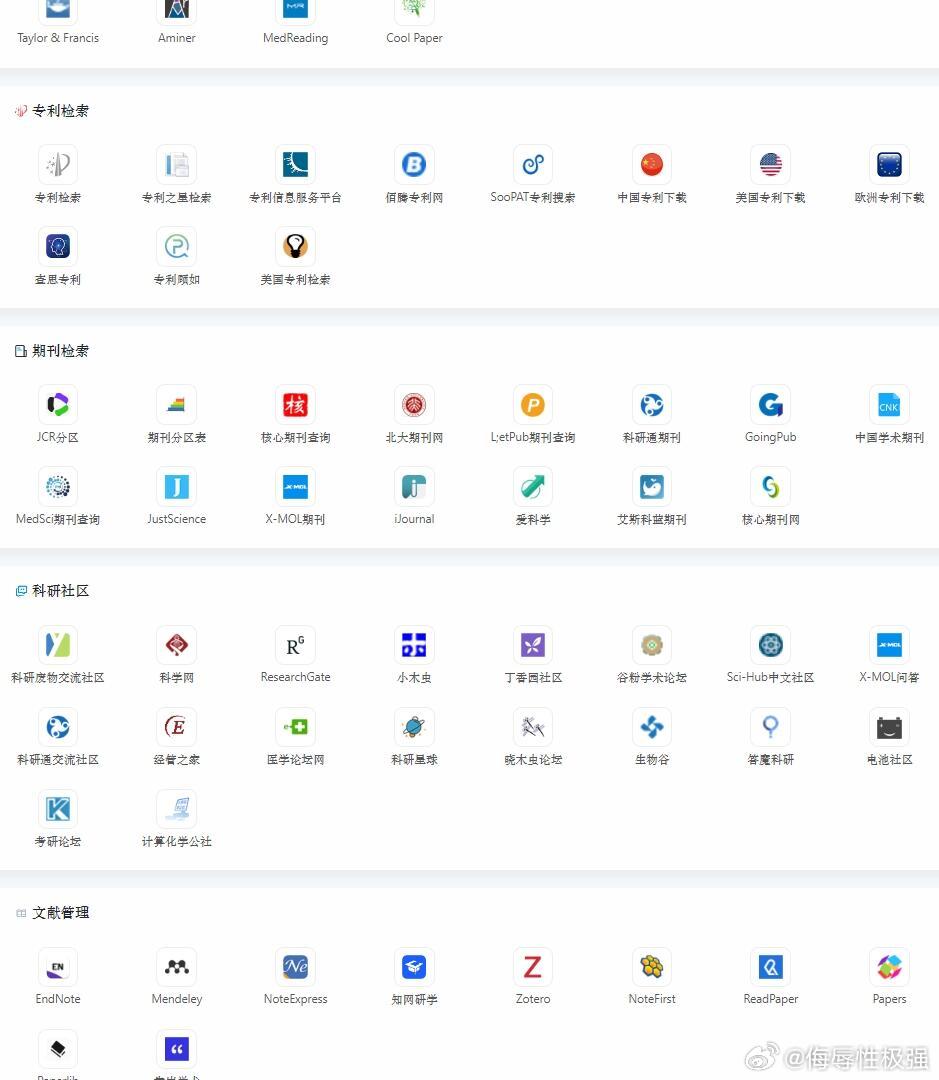
Task: Click the 科研通期刊 icon
Action: tap(652, 404)
